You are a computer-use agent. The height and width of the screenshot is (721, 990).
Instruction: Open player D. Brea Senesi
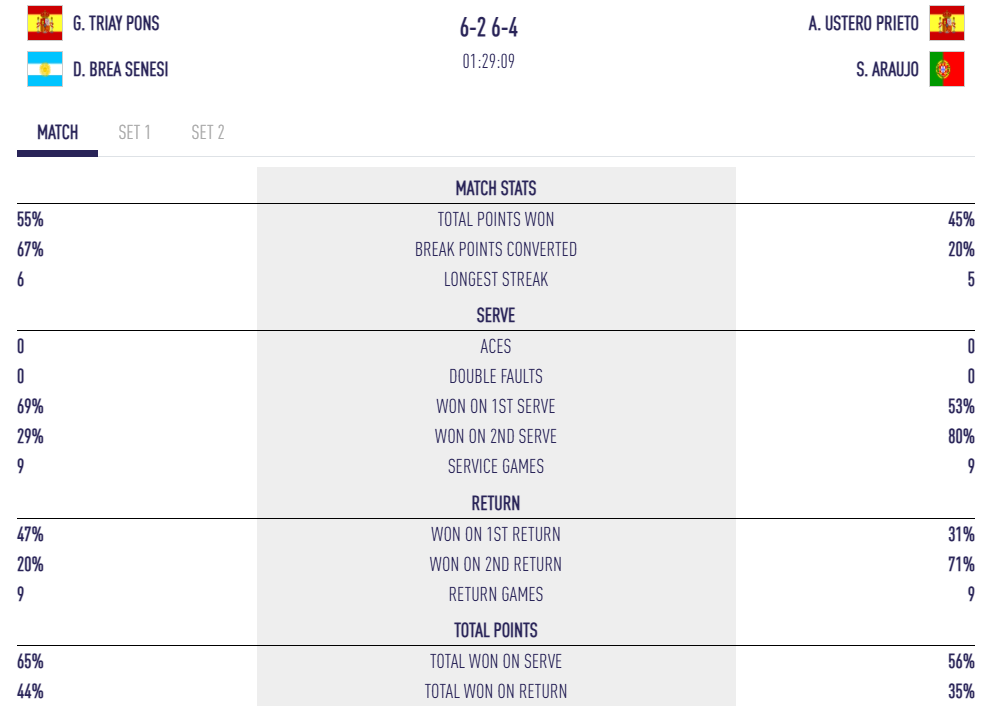121,70
